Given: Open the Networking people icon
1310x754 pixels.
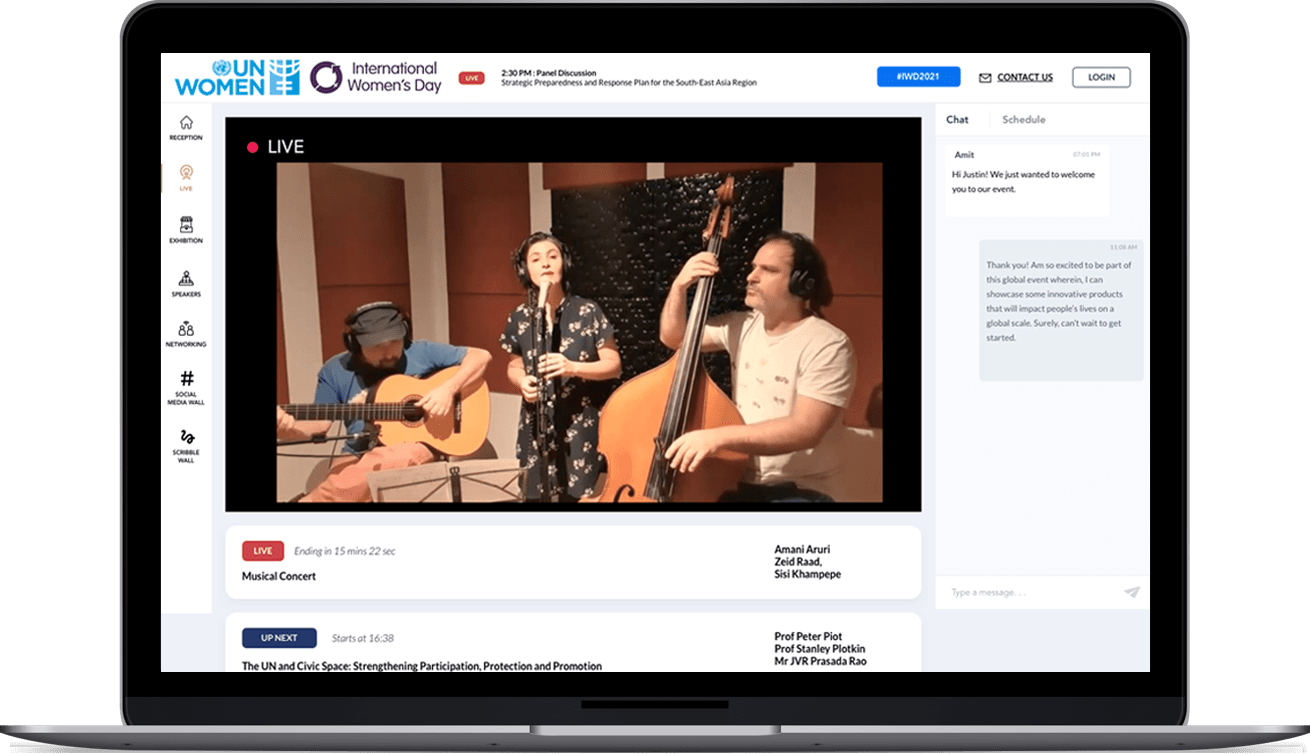Looking at the screenshot, I should [x=186, y=329].
